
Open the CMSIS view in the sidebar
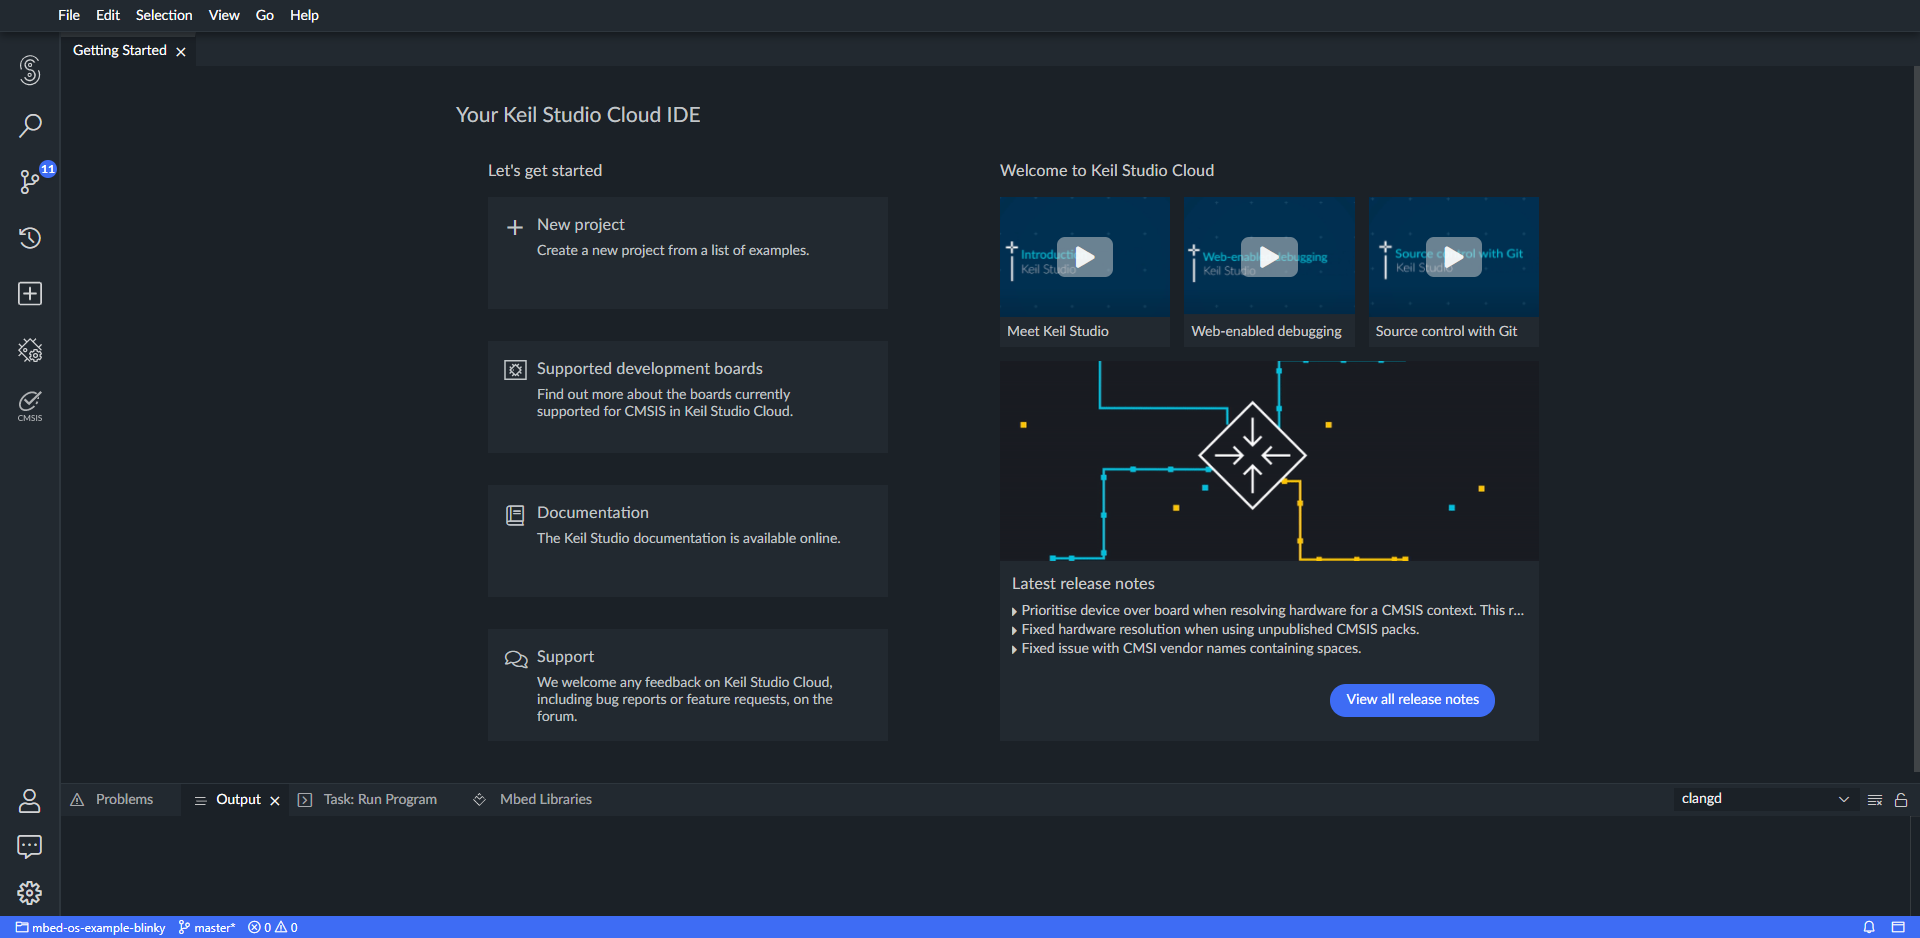(x=30, y=405)
